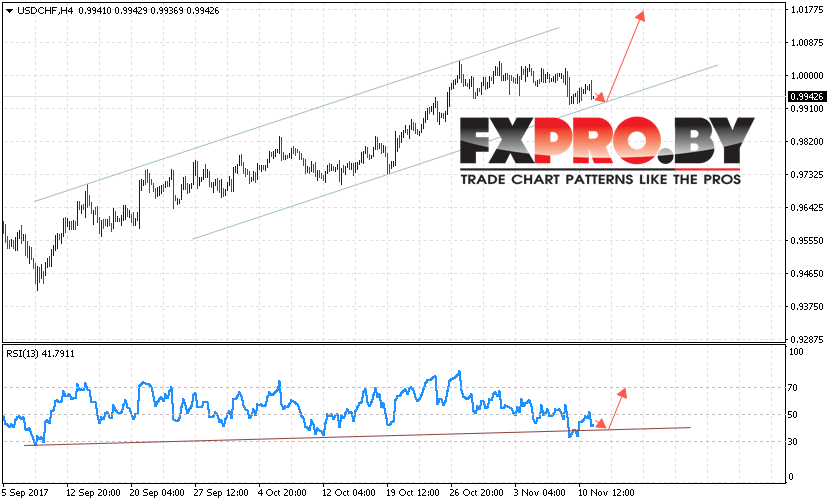Select the current price label 0.99426
This screenshot has height=504, width=828.
pos(806,97)
